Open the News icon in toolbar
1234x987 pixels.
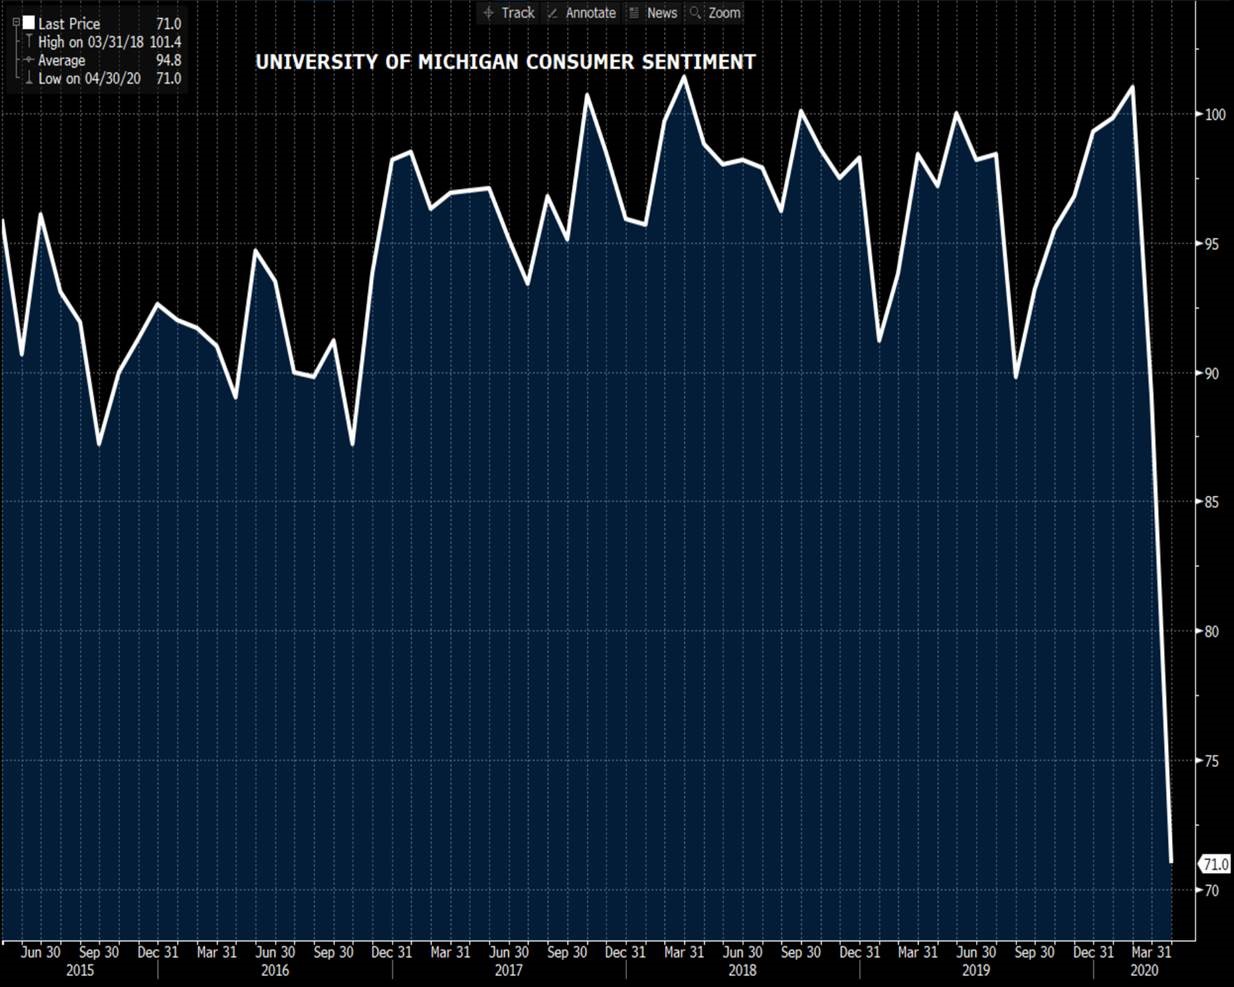634,13
